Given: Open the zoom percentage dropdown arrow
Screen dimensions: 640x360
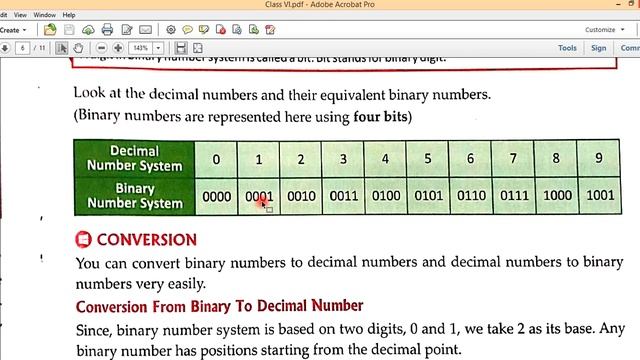Looking at the screenshot, I should (x=158, y=48).
